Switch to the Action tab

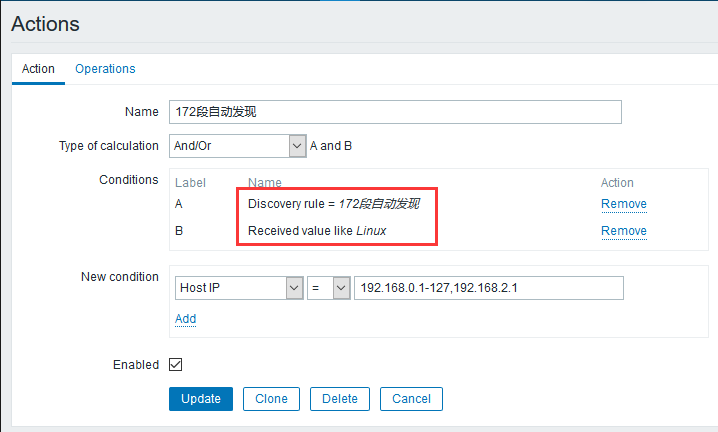click(38, 69)
